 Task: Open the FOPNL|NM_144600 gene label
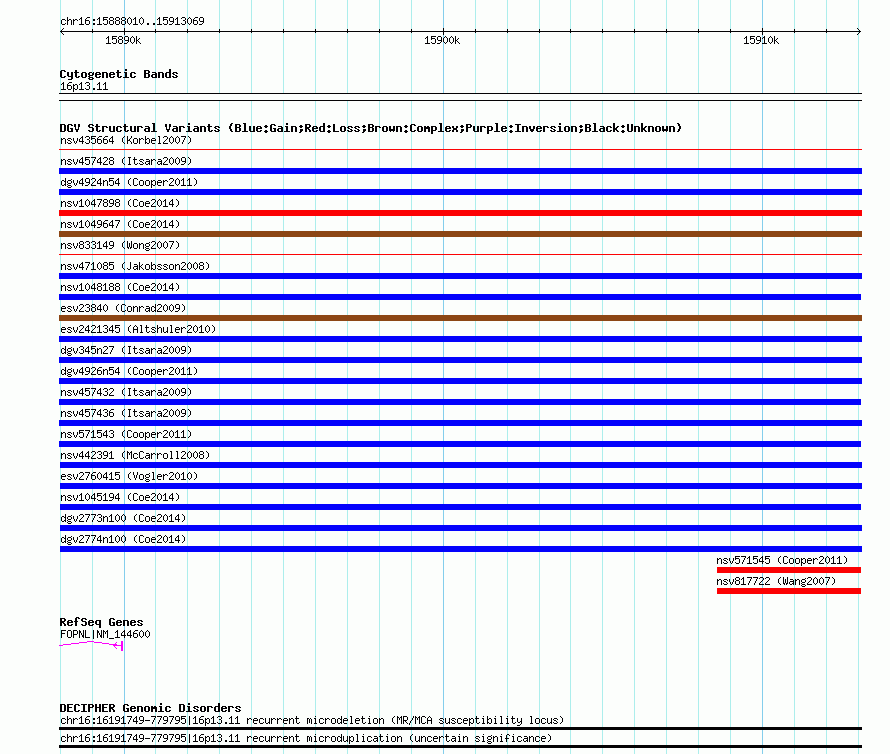[x=105, y=634]
